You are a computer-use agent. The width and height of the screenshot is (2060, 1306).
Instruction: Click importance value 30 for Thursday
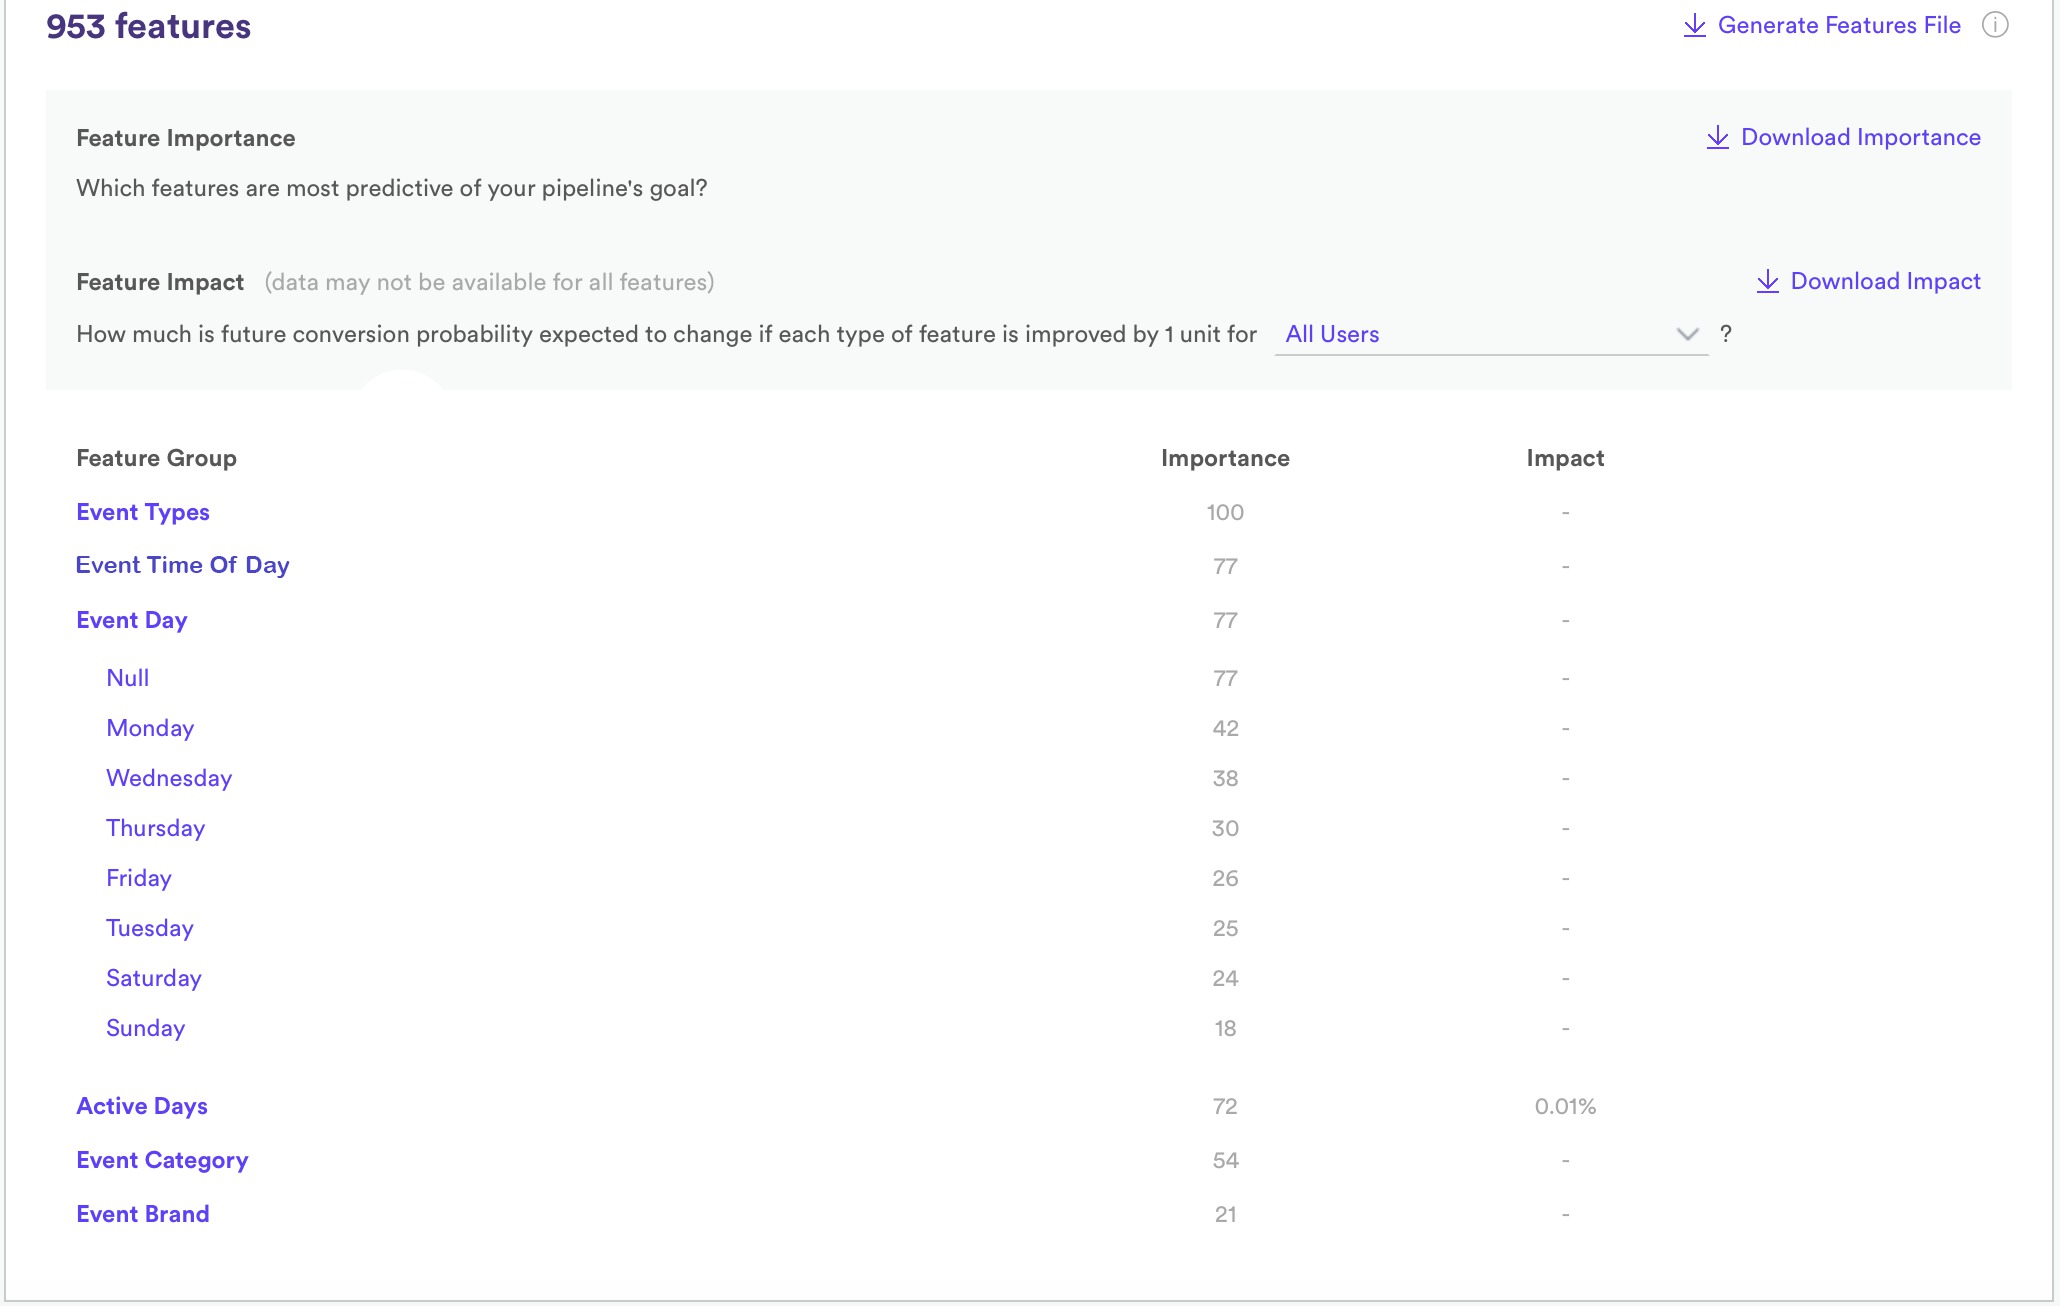(1225, 828)
